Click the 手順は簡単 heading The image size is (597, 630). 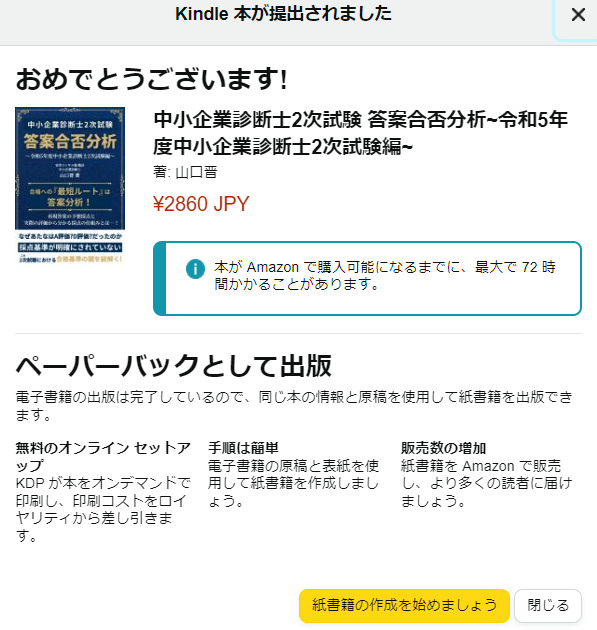pyautogui.click(x=243, y=448)
